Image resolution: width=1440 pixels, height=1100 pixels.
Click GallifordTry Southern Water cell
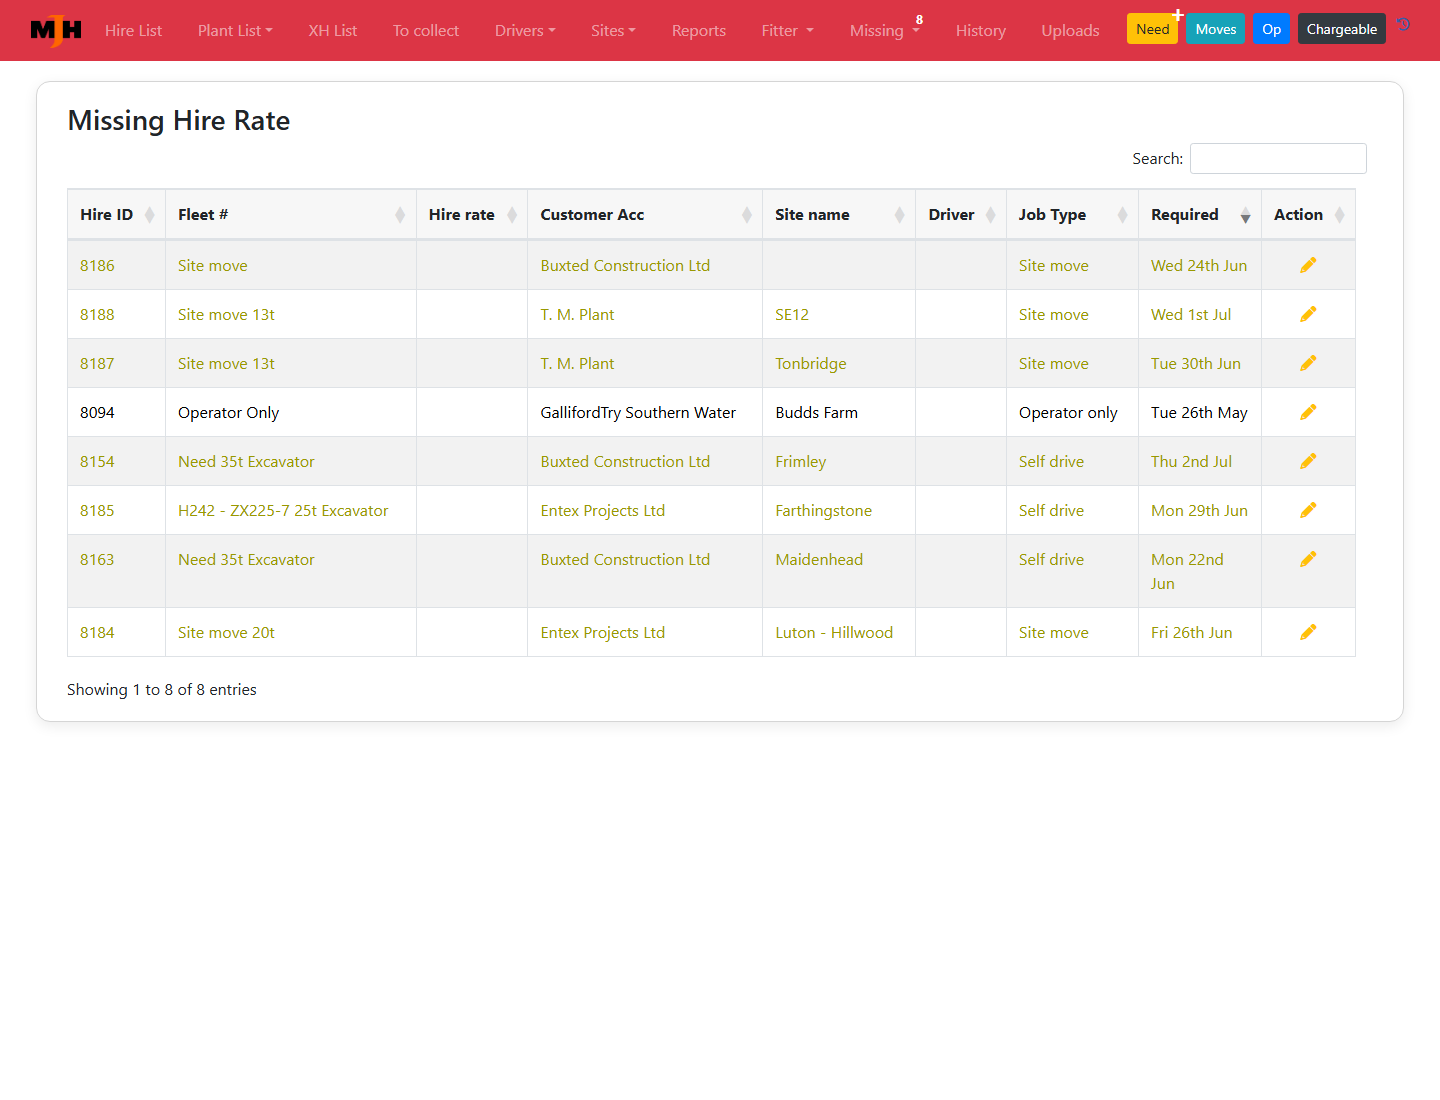pyautogui.click(x=638, y=412)
